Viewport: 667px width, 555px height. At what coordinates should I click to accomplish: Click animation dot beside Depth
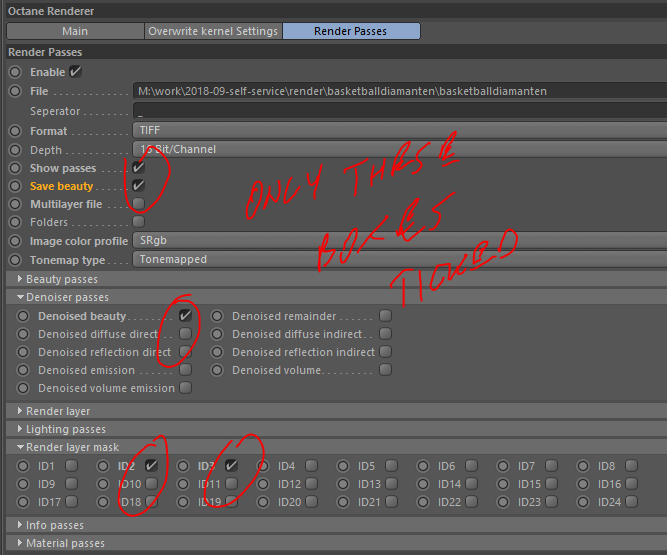tap(15, 150)
